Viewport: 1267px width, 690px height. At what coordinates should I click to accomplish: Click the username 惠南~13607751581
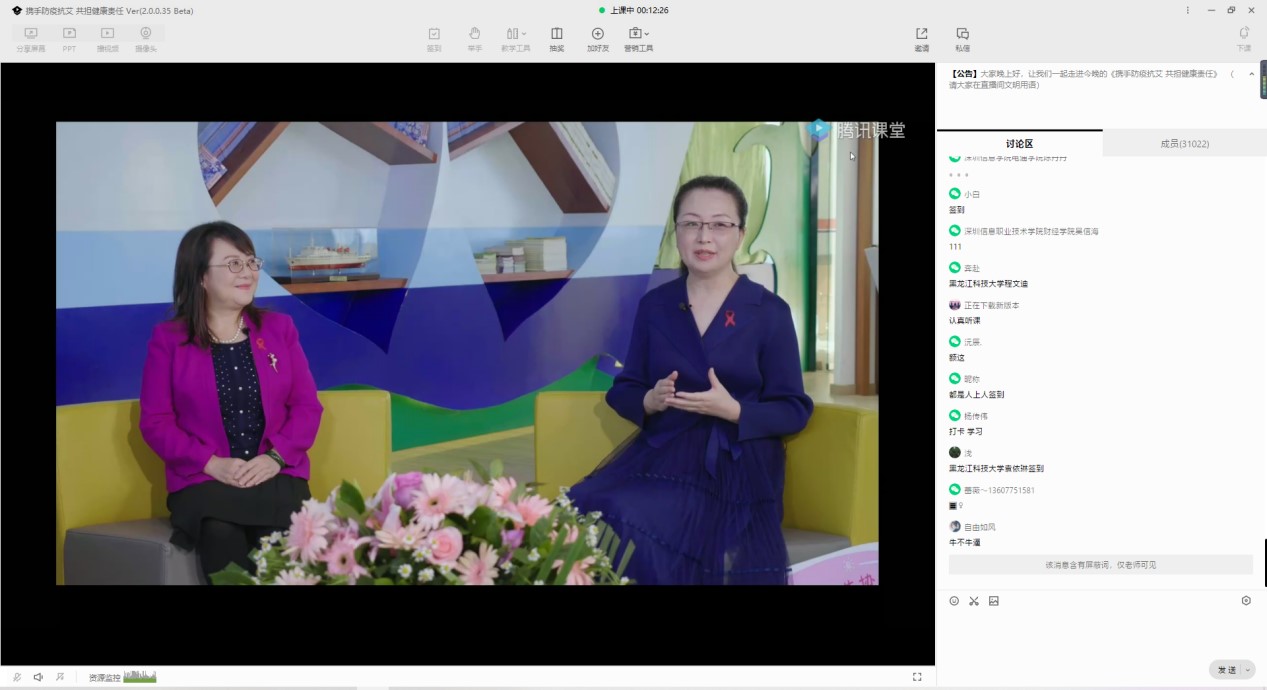[x=999, y=490]
